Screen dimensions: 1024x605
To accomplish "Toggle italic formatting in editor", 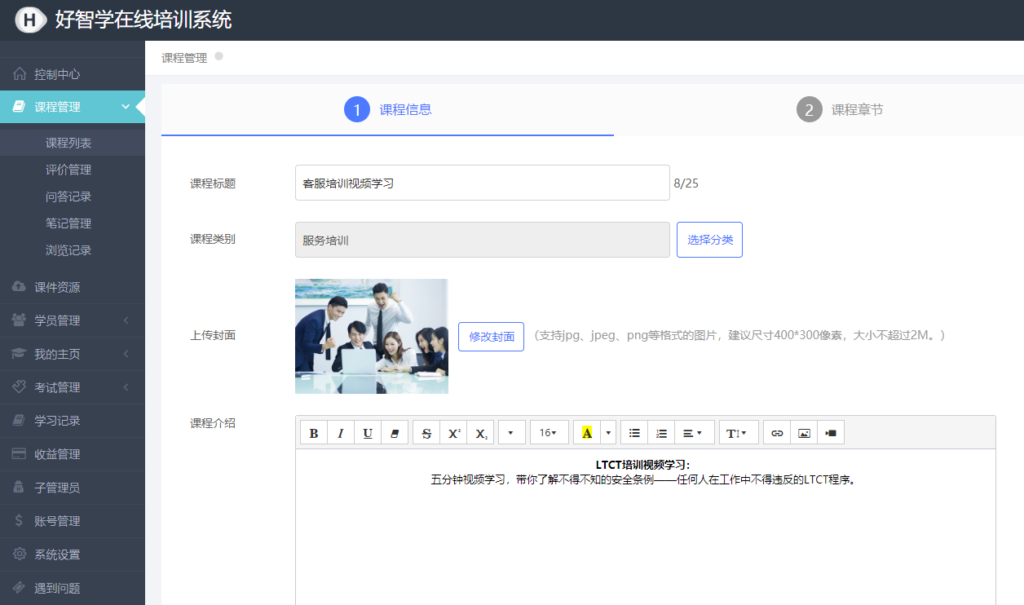I will (x=340, y=433).
